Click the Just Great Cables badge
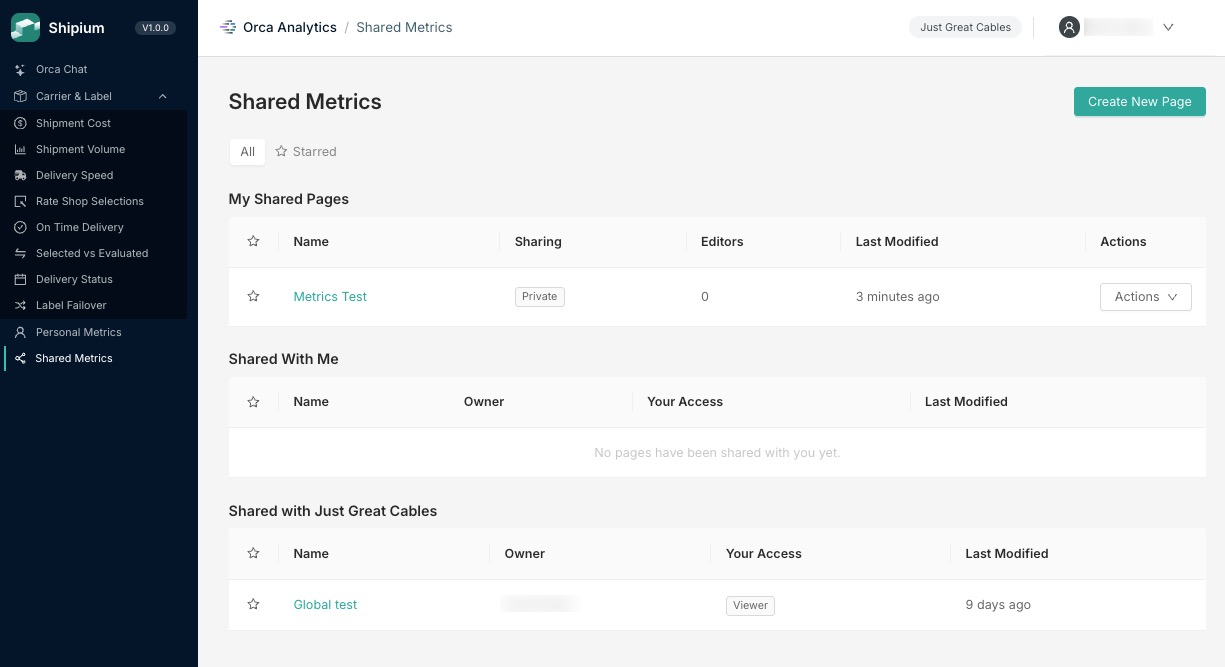Viewport: 1225px width, 667px height. tap(965, 27)
